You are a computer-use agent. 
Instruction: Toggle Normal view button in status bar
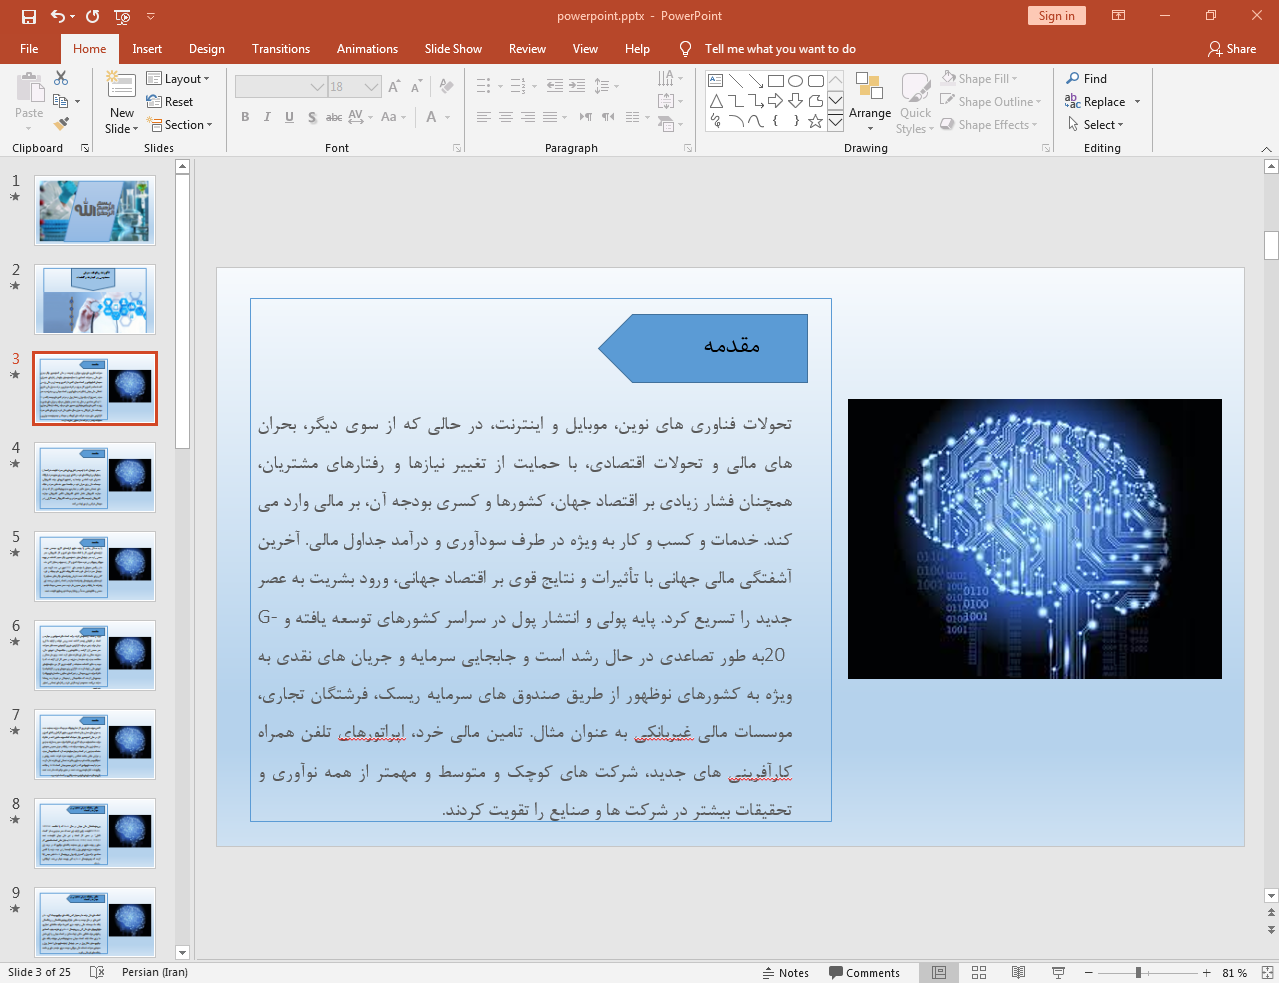point(939,972)
